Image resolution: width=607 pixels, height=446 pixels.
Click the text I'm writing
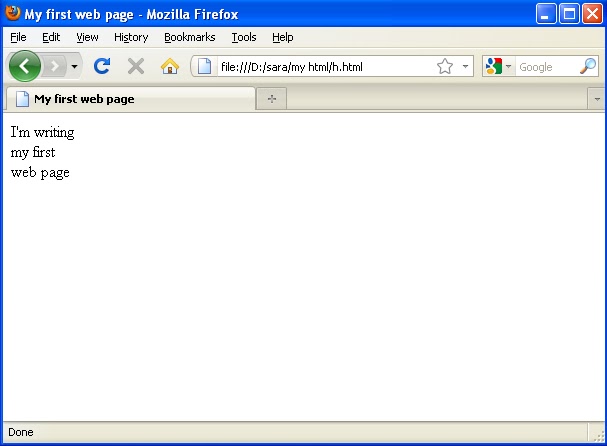42,132
